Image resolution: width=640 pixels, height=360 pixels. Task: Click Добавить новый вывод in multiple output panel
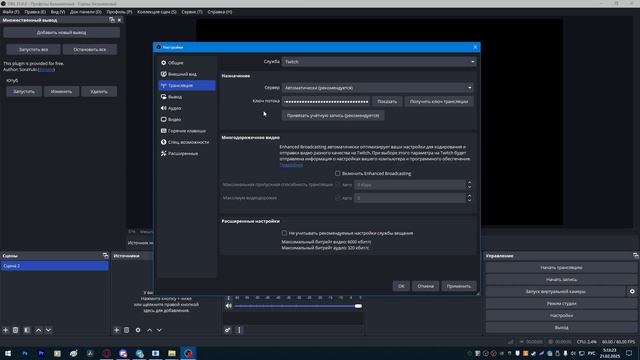coord(61,33)
